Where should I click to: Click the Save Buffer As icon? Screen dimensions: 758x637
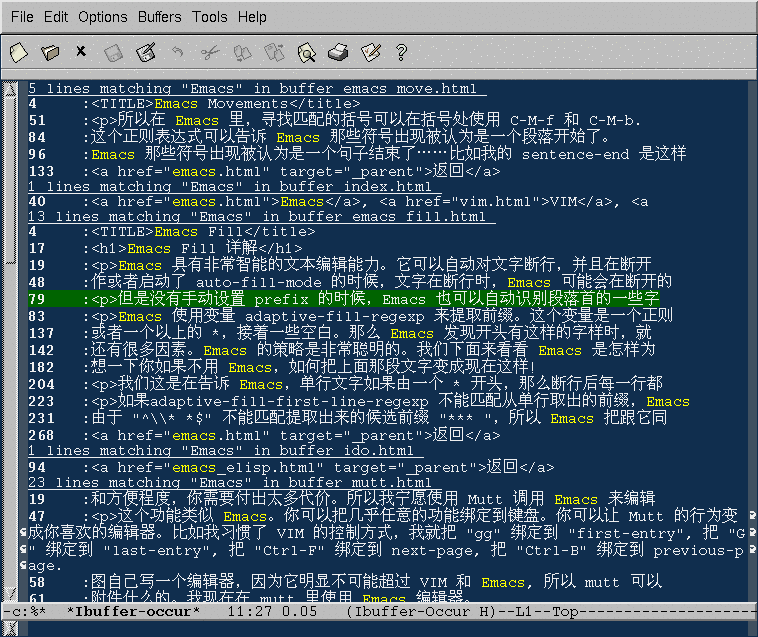tap(146, 51)
